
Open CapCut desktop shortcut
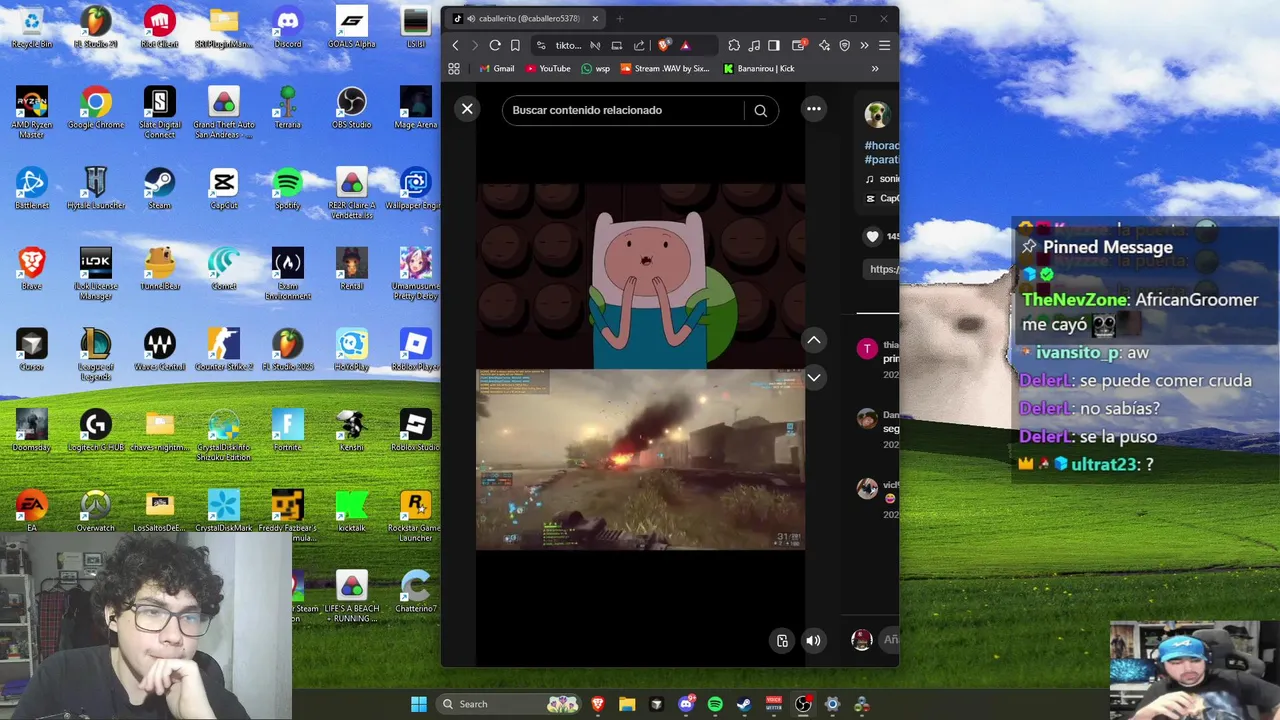pyautogui.click(x=224, y=188)
